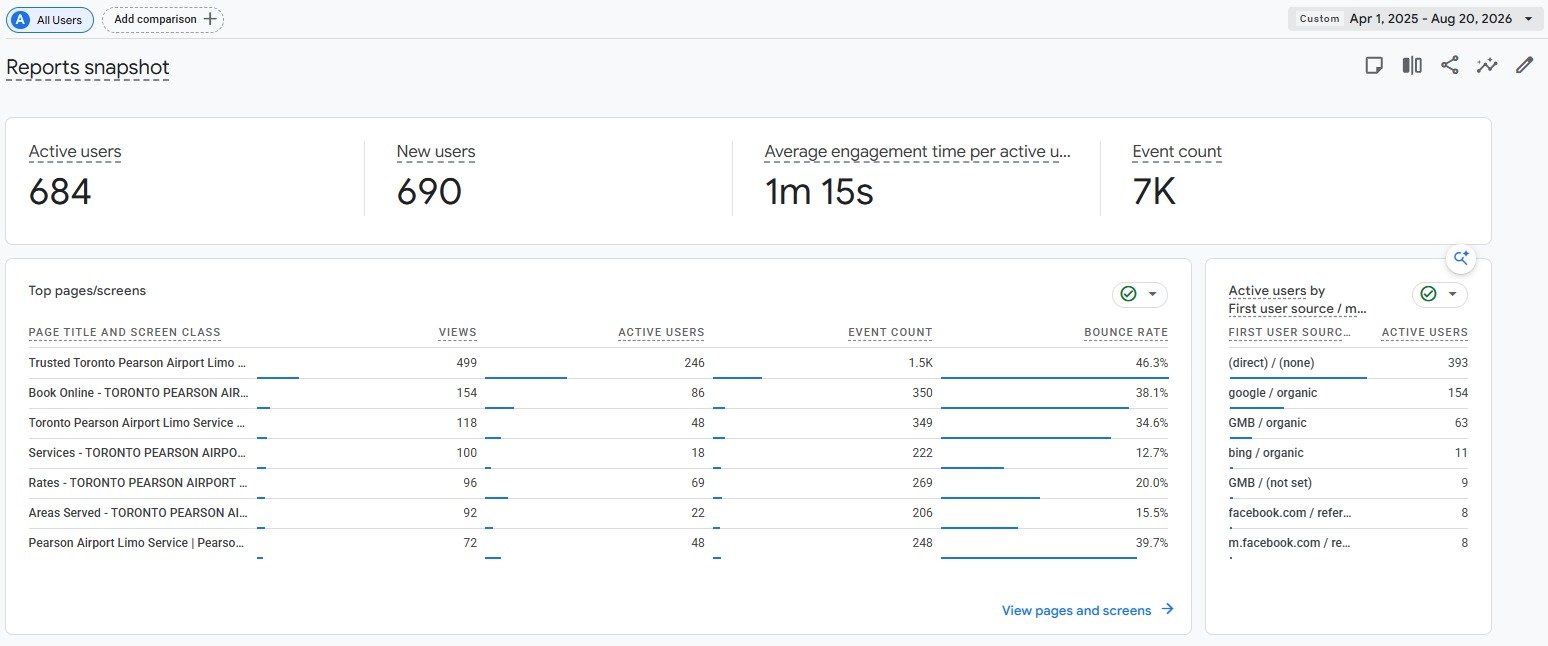Image resolution: width=1548 pixels, height=646 pixels.
Task: Click GMB / organic source row
Action: tap(1348, 423)
